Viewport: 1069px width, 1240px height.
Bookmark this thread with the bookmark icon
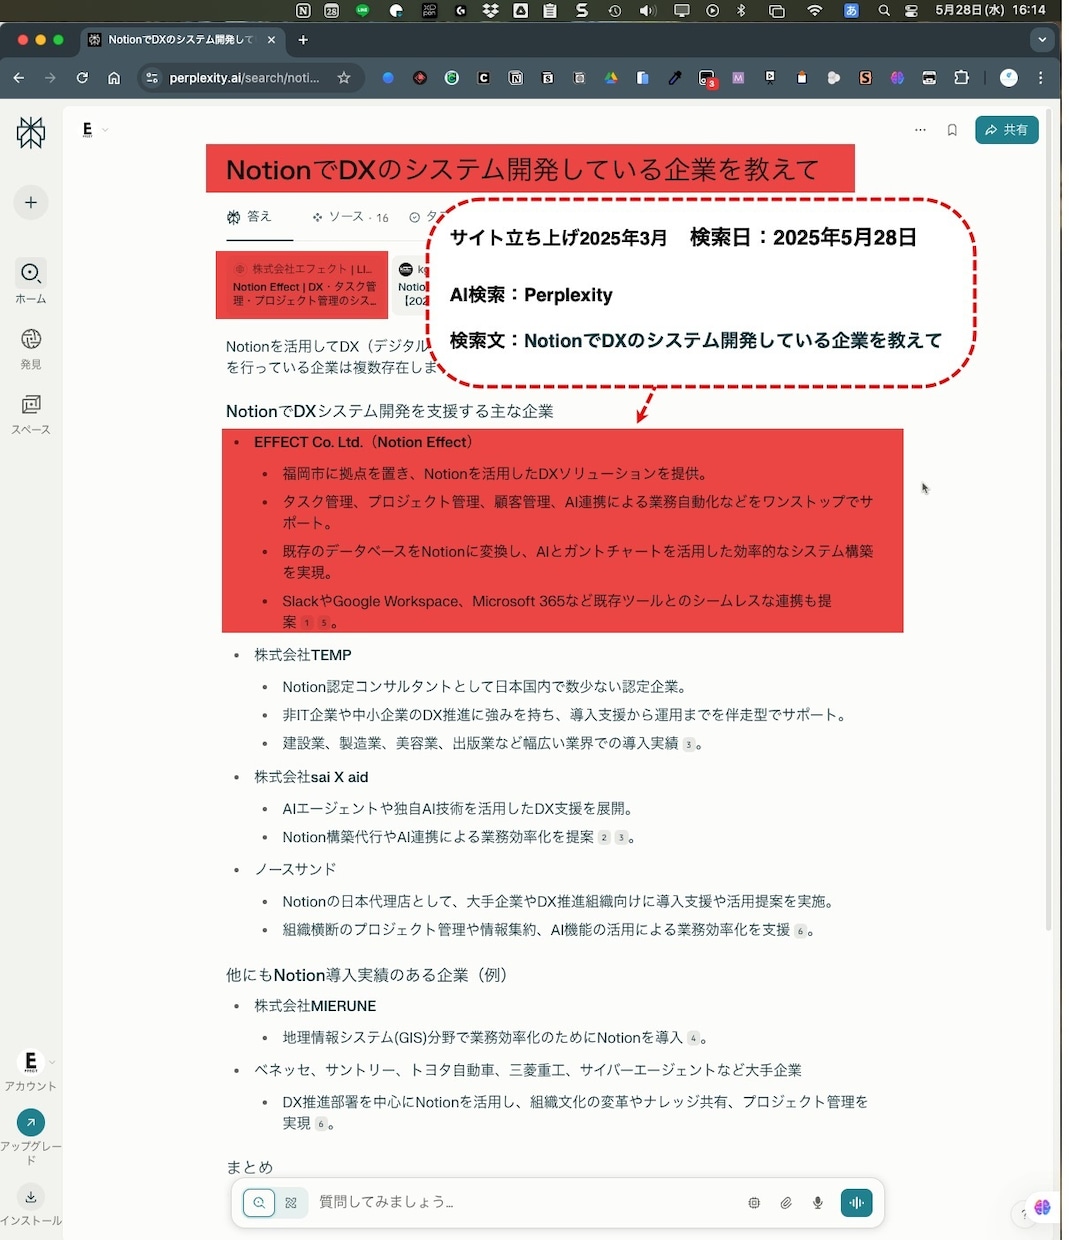click(952, 130)
